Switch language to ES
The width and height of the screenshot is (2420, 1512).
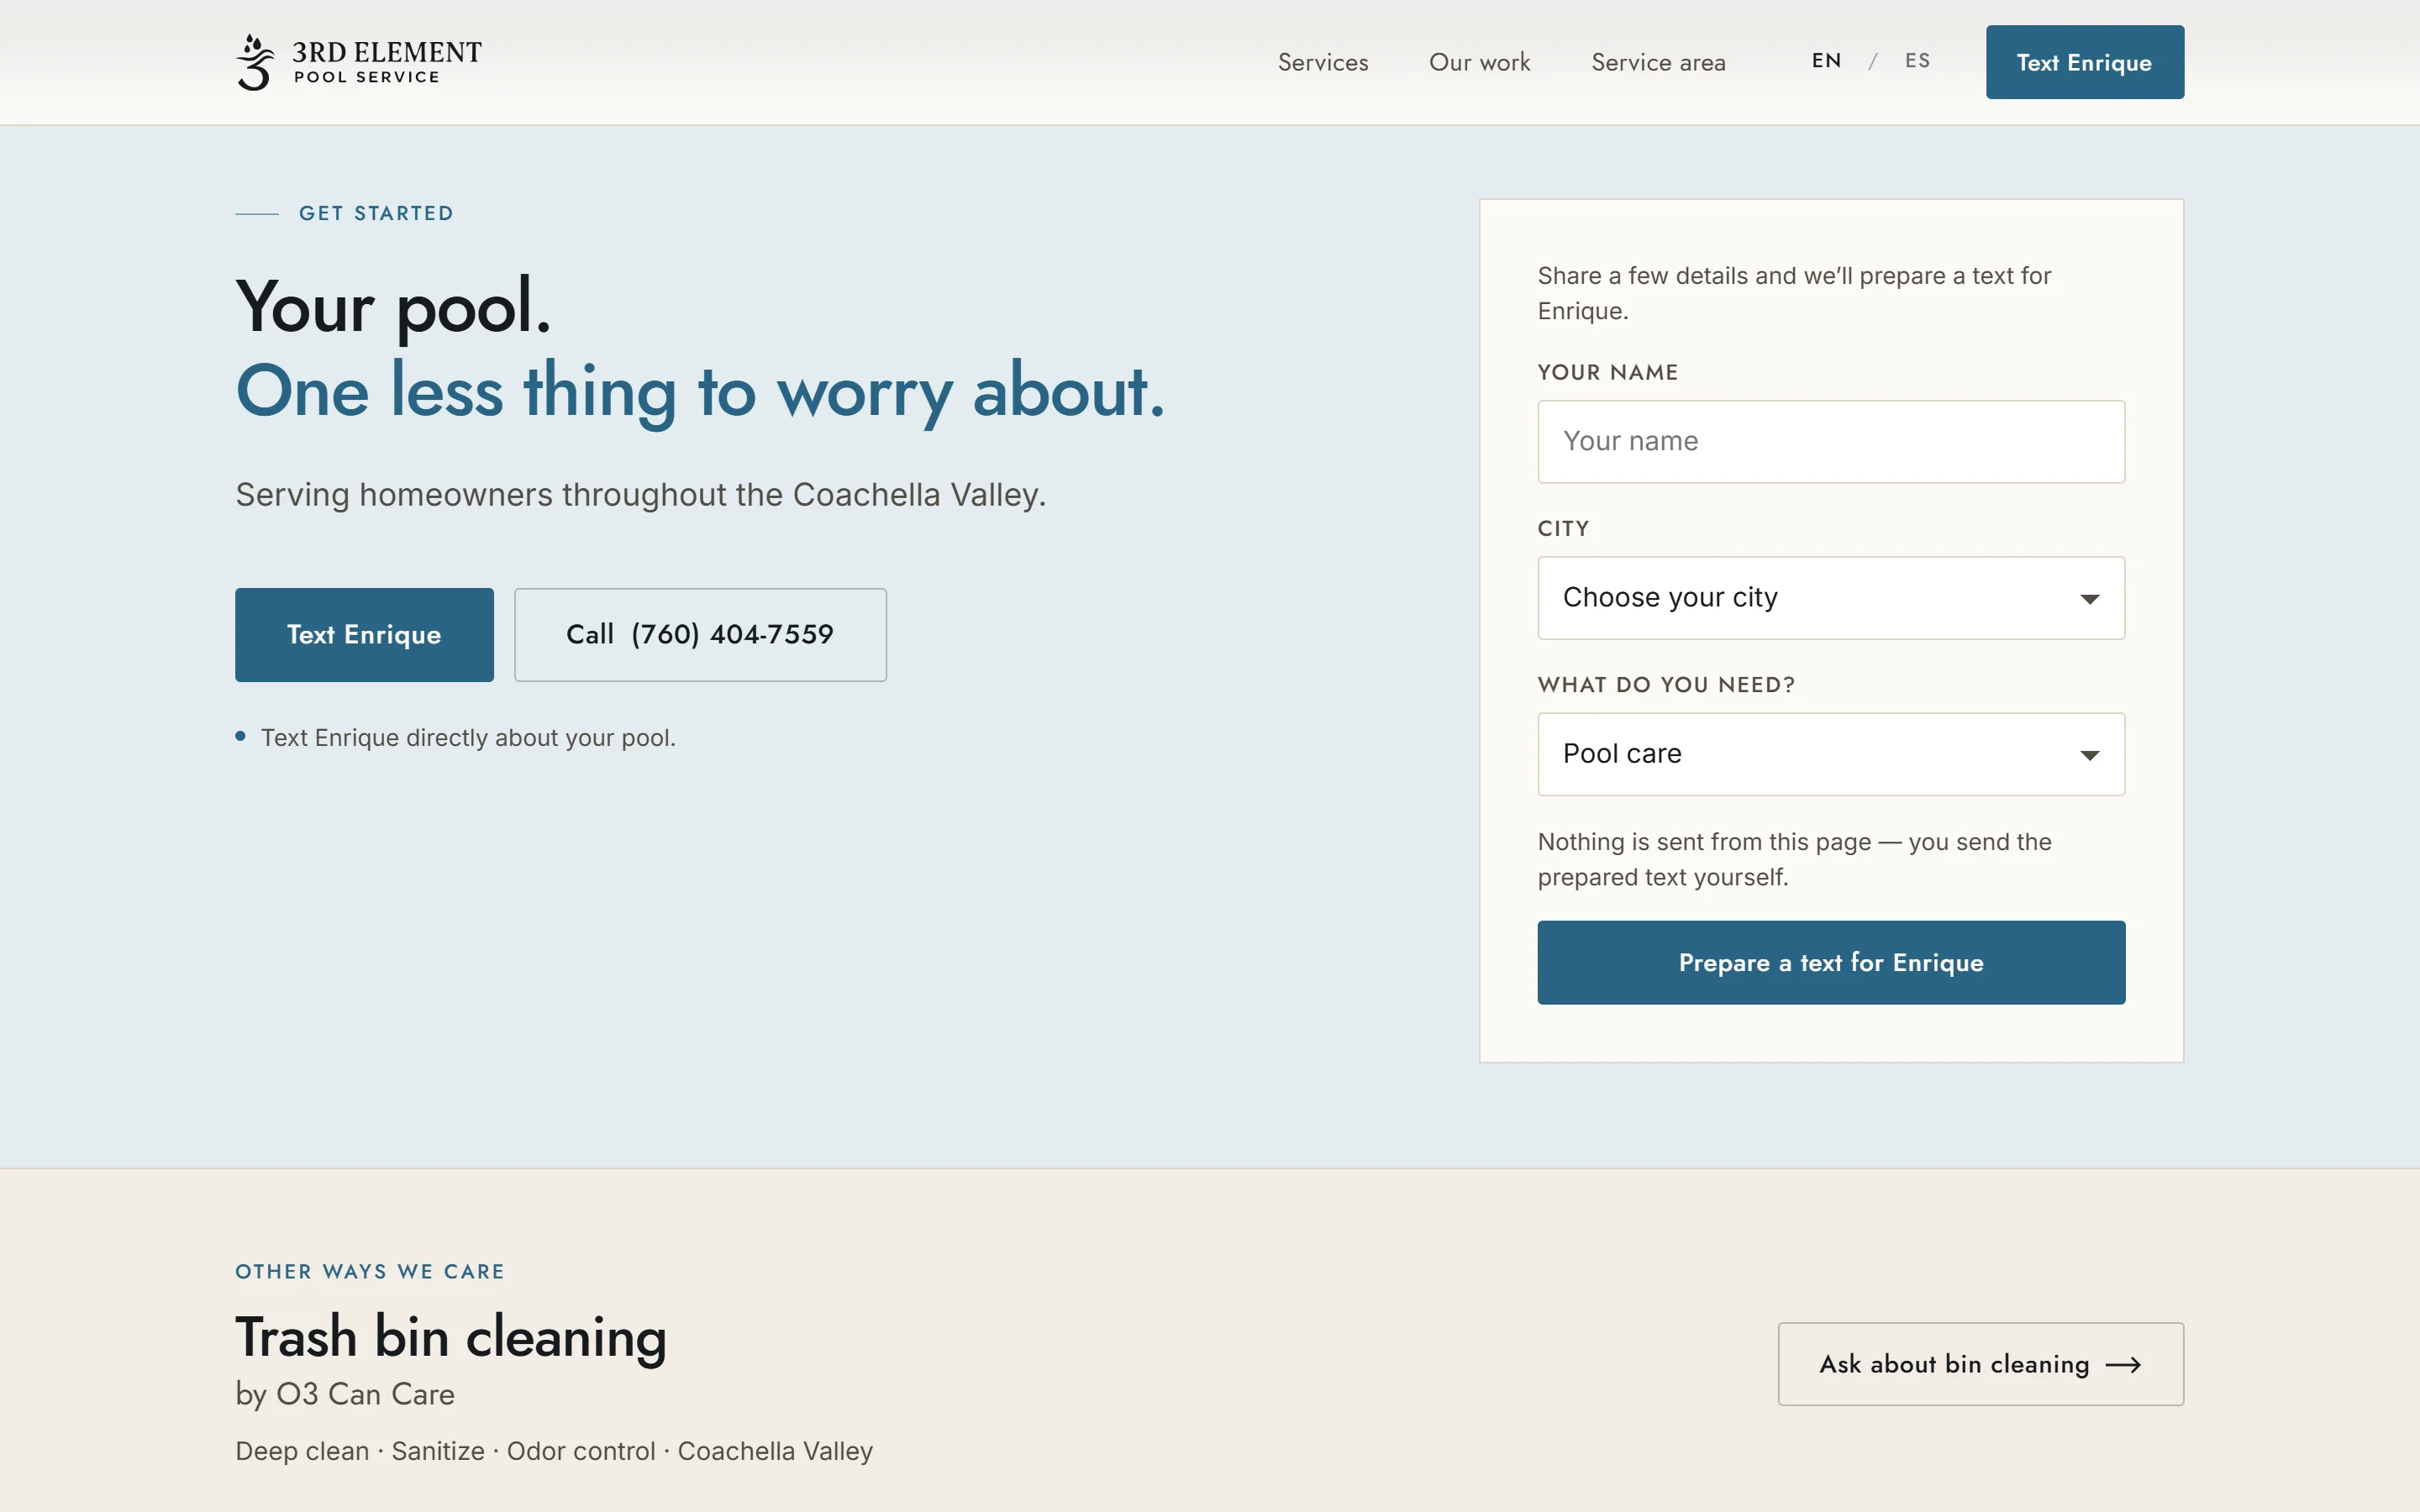click(1917, 61)
